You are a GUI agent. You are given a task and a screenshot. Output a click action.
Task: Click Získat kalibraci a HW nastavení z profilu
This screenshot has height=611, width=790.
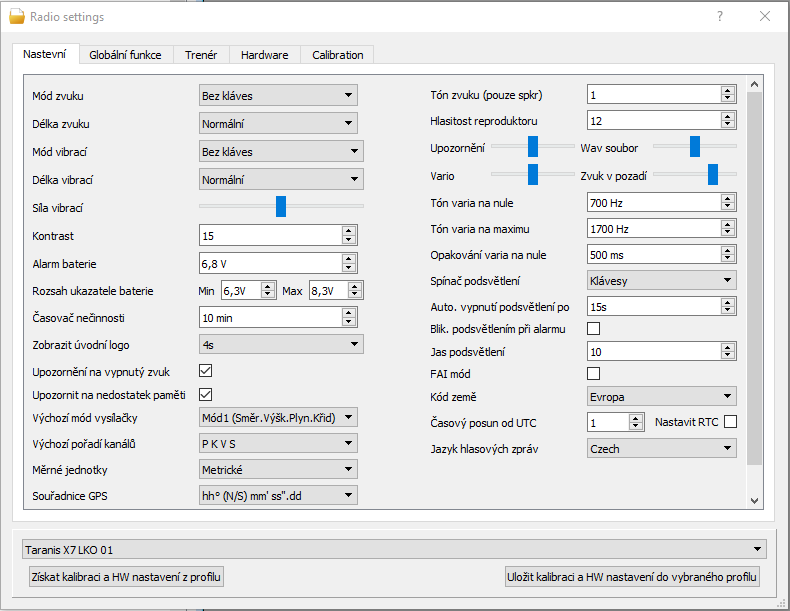[126, 577]
